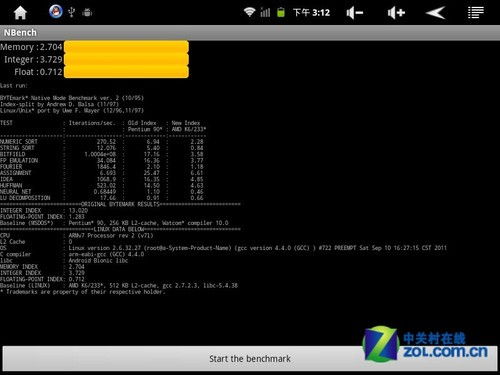Click the FOURIER result row

point(102,166)
